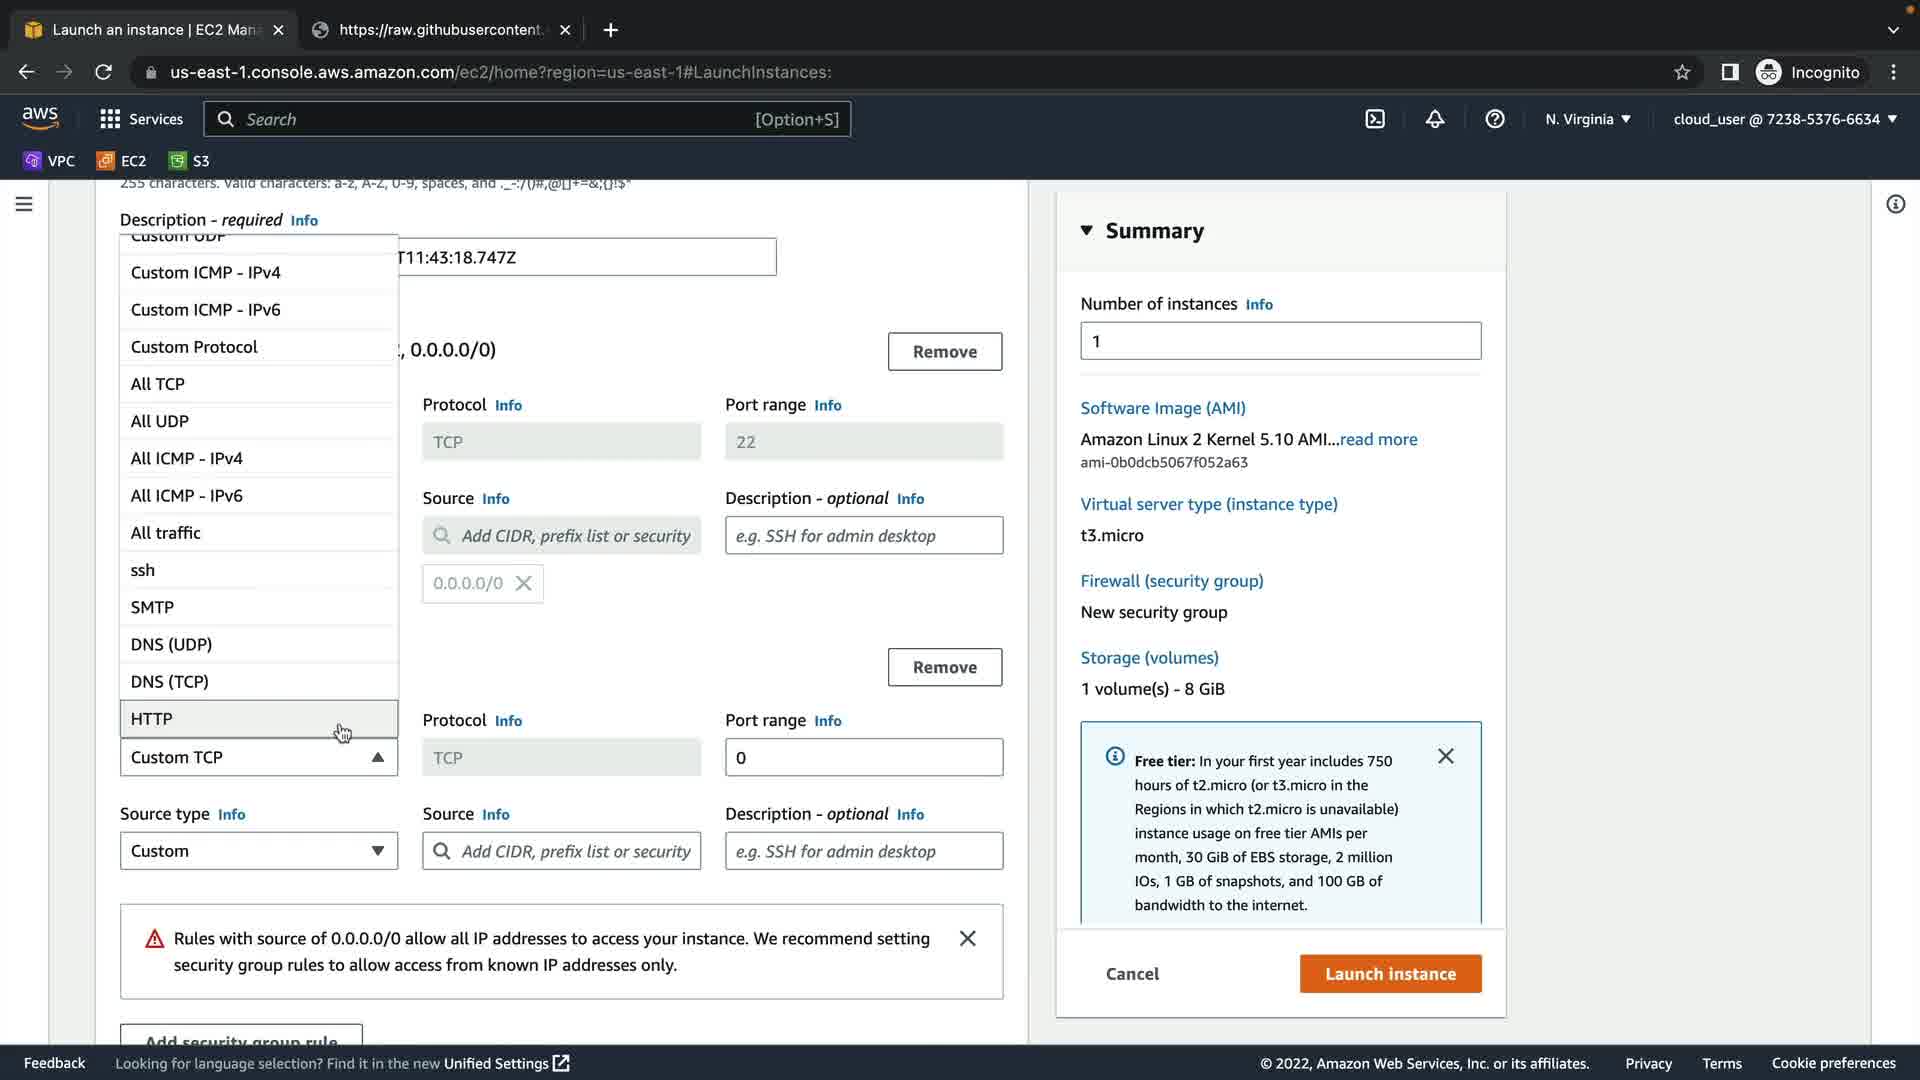1920x1080 pixels.
Task: Open the Source type Custom dropdown
Action: 259,851
